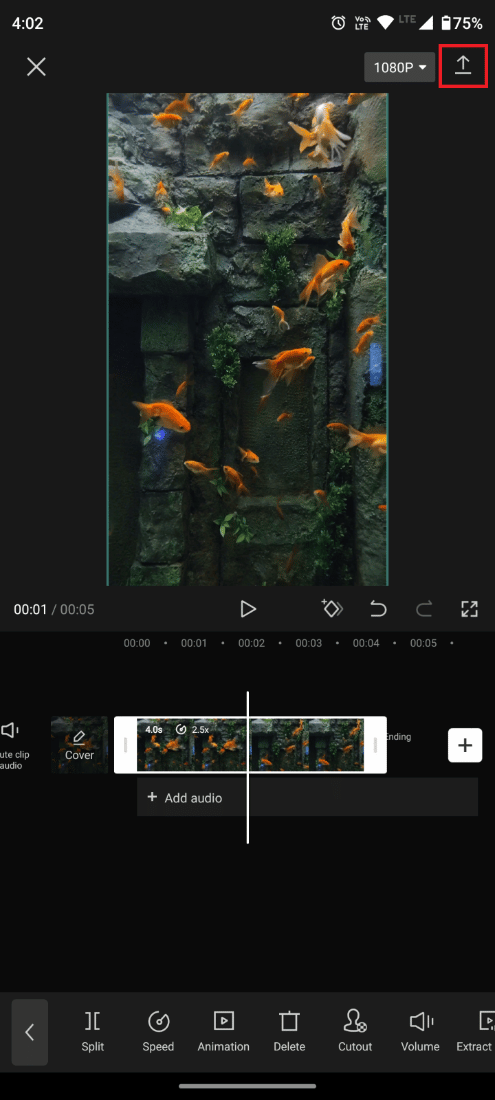495x1100 pixels.
Task: Open the Animation tool
Action: 224,1031
